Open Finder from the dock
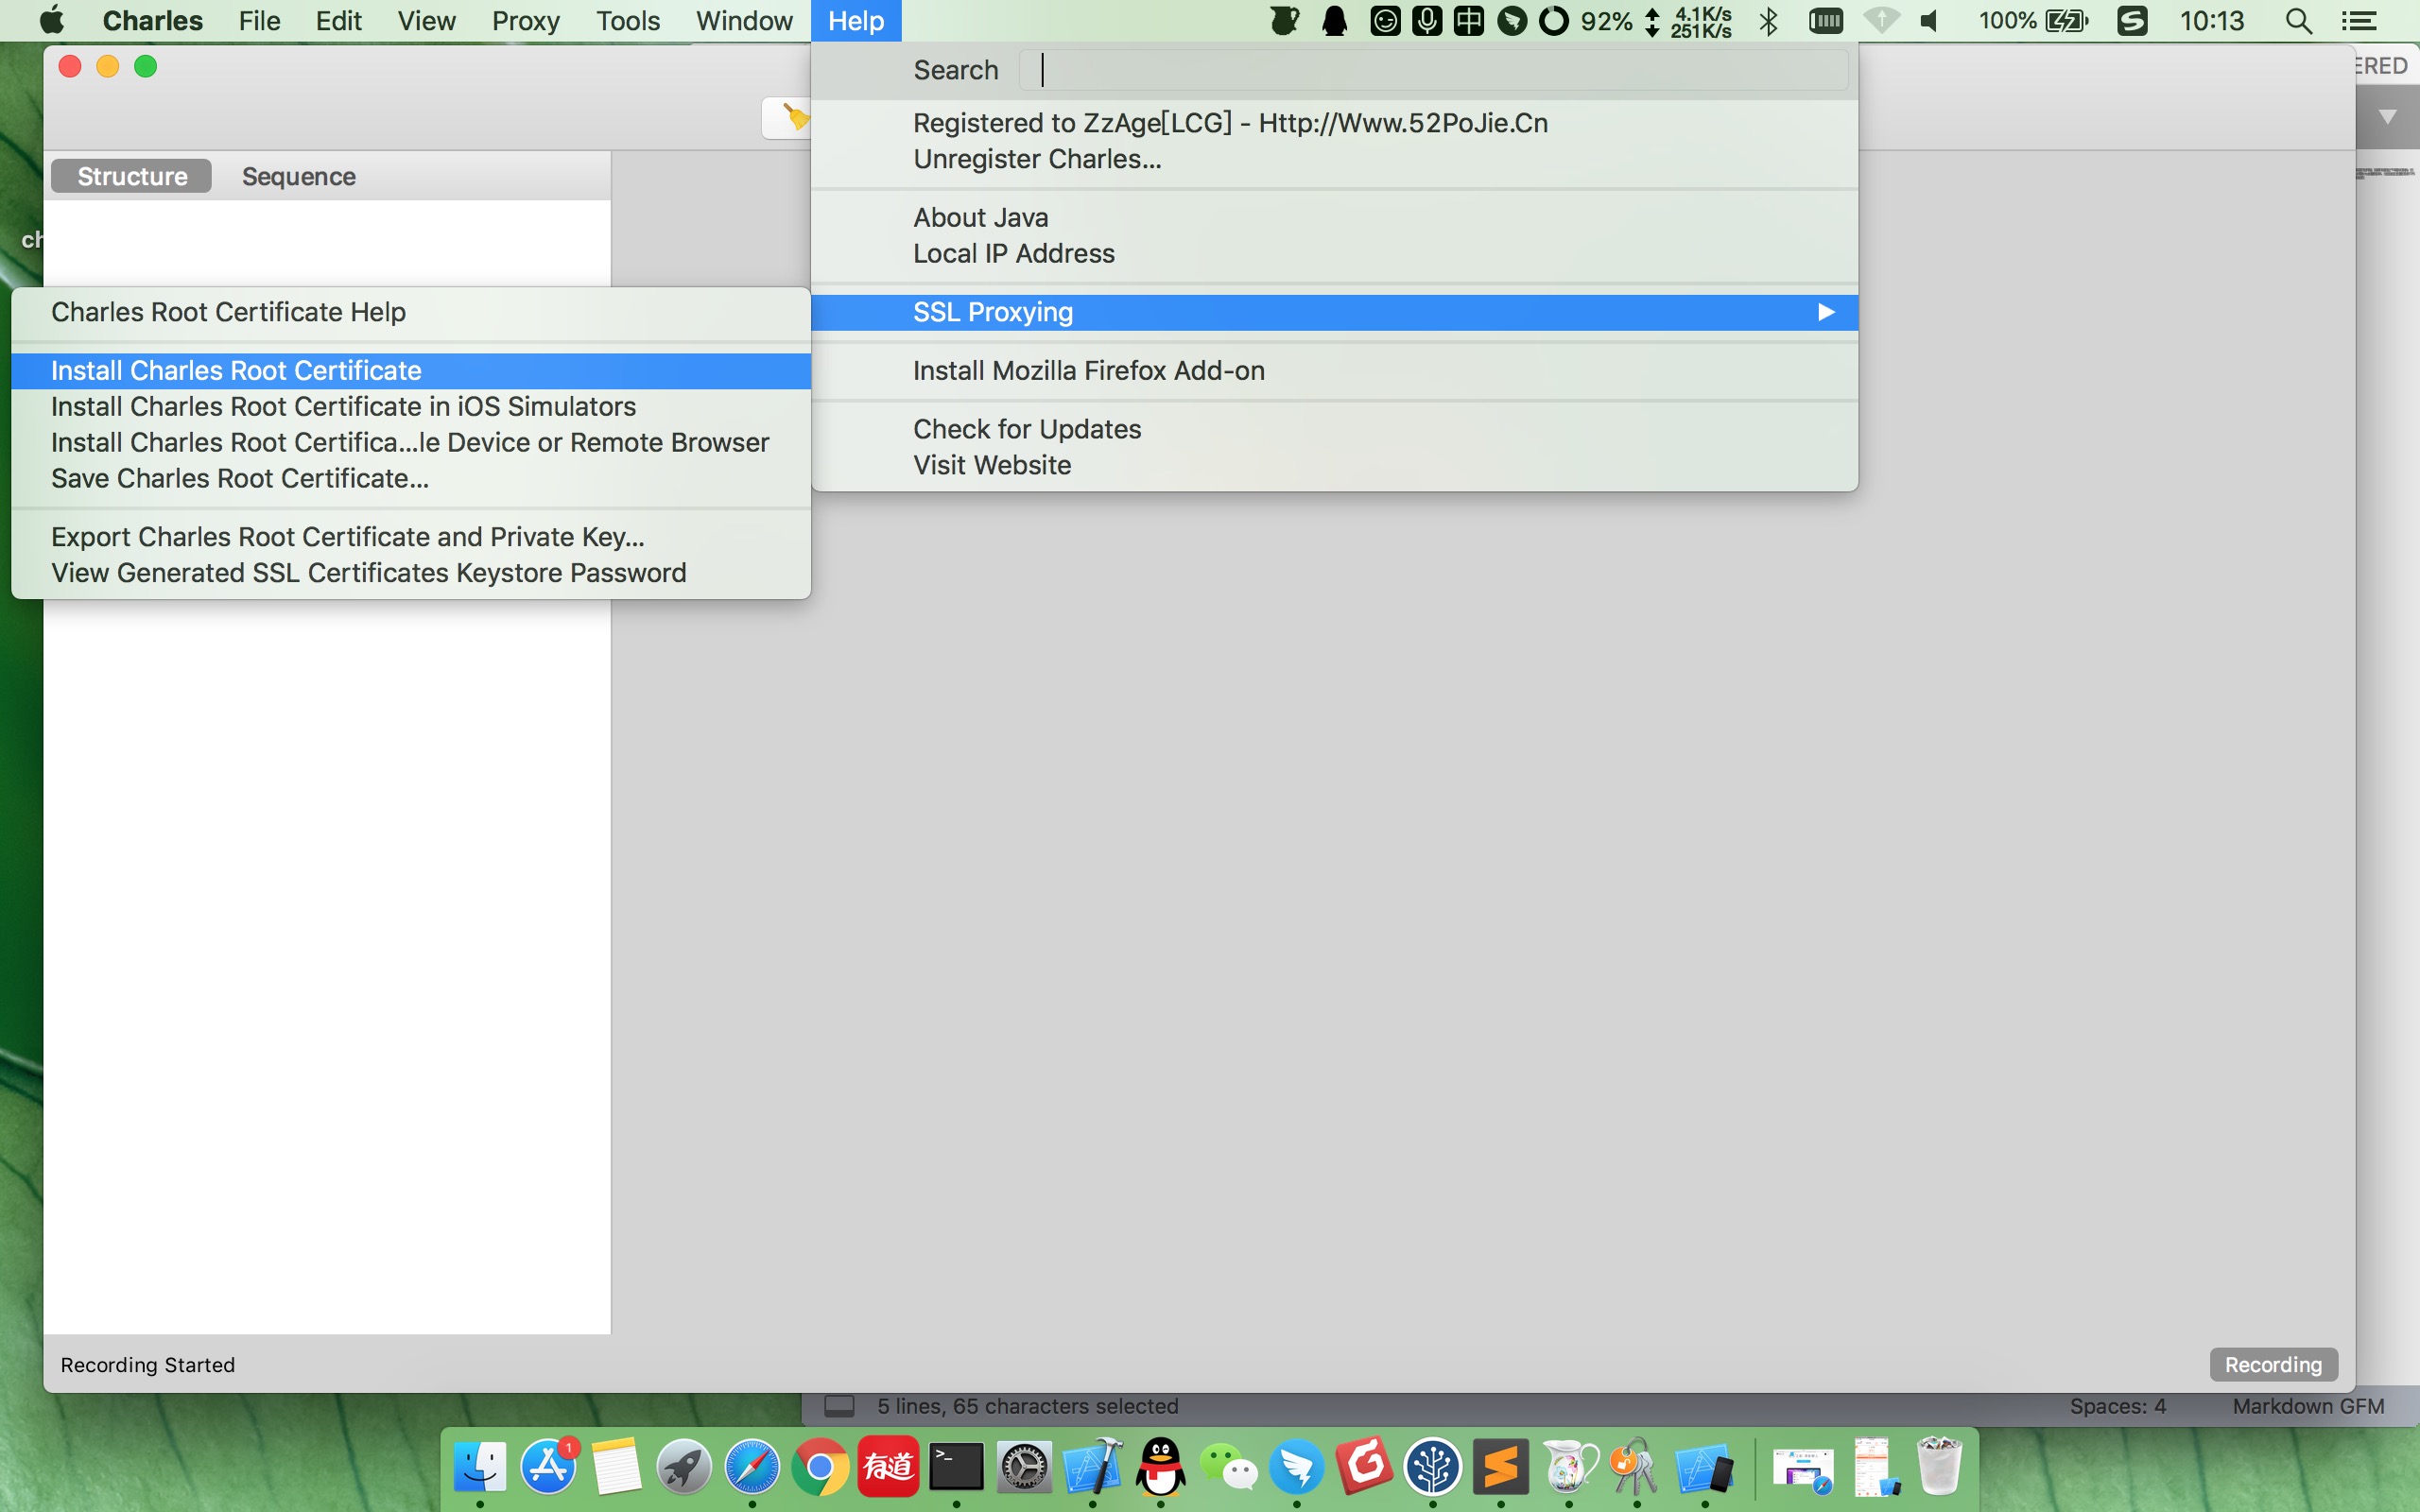The height and width of the screenshot is (1512, 2420). coord(480,1467)
